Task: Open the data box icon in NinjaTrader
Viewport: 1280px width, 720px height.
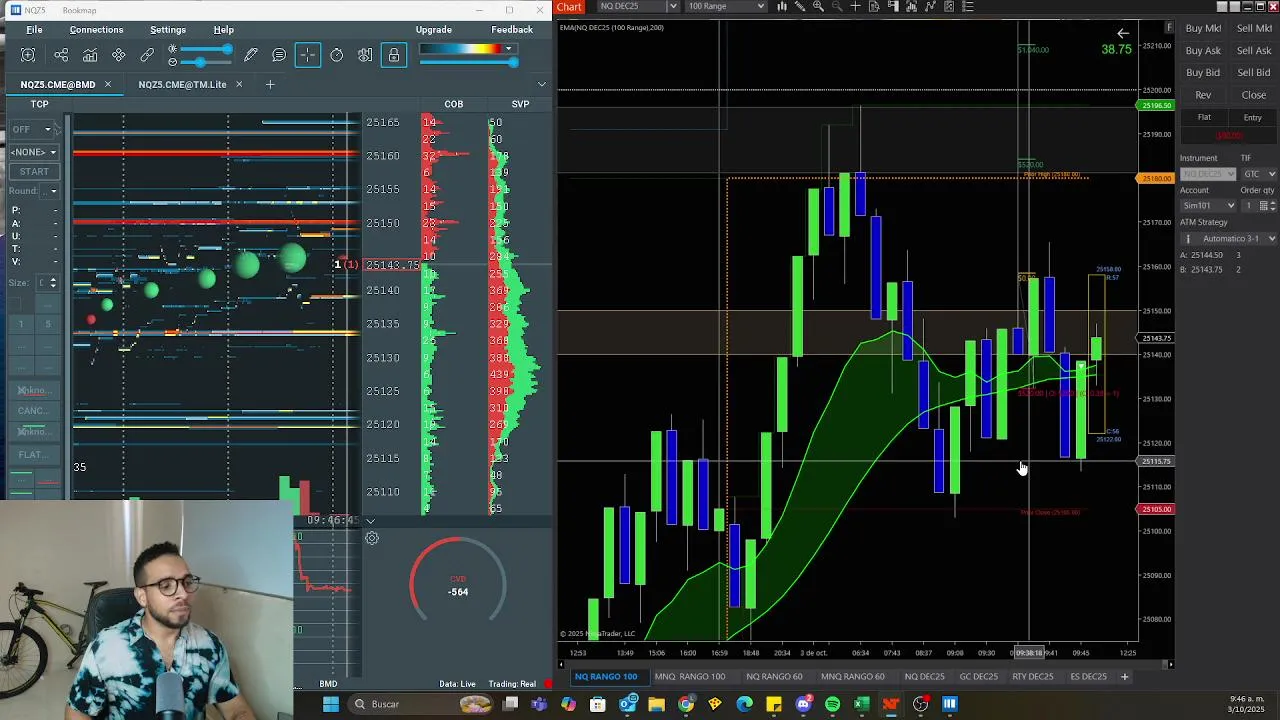Action: click(x=874, y=6)
